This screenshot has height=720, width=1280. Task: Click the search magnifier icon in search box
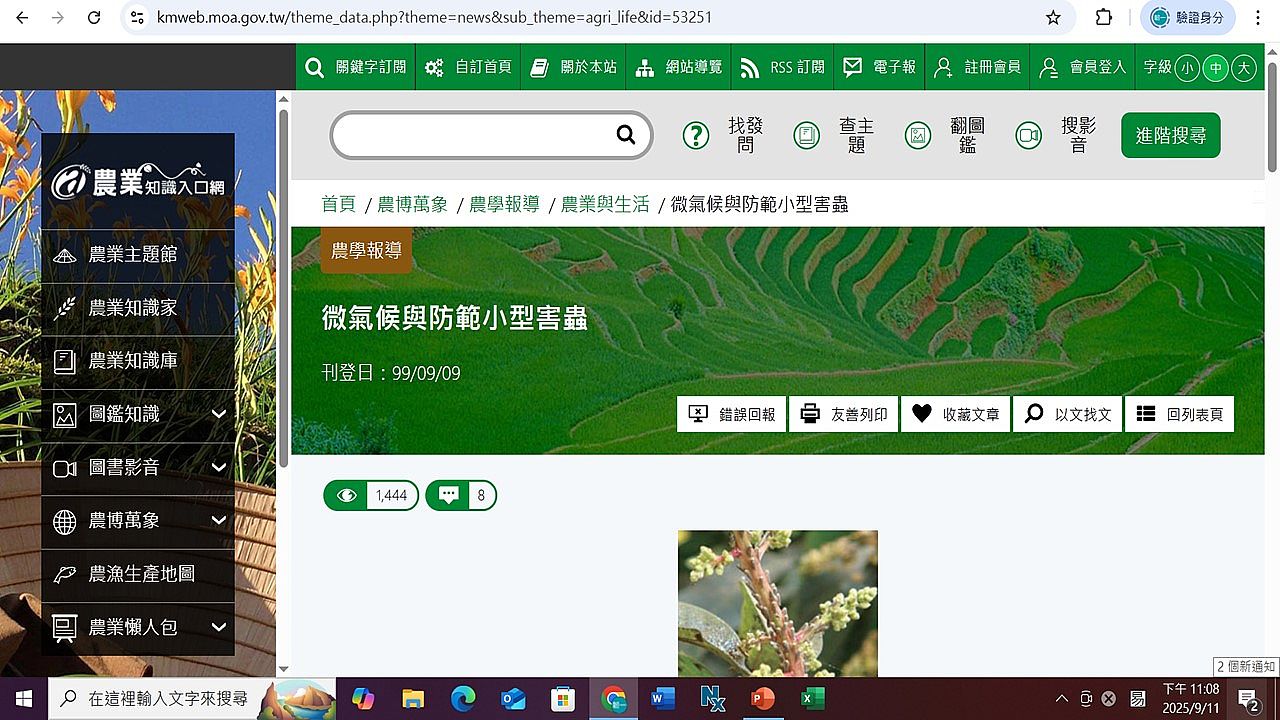[626, 135]
